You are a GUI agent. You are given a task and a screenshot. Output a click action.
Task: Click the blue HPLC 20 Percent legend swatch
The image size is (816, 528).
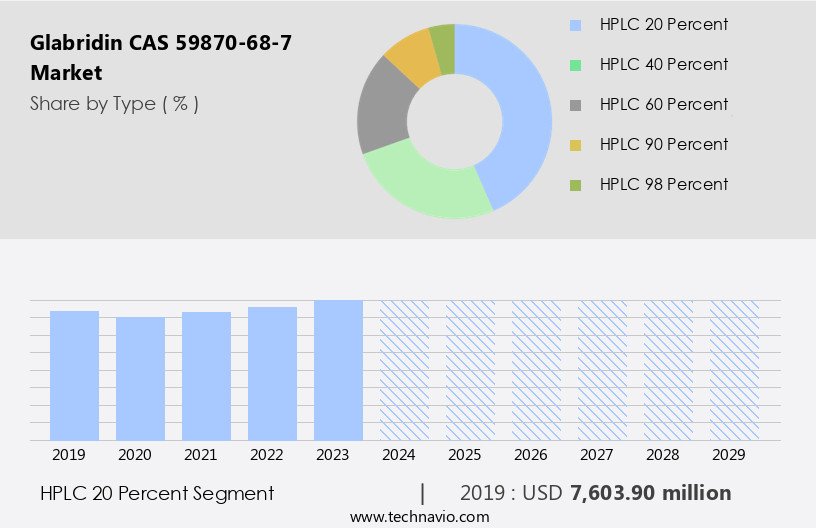click(x=575, y=25)
